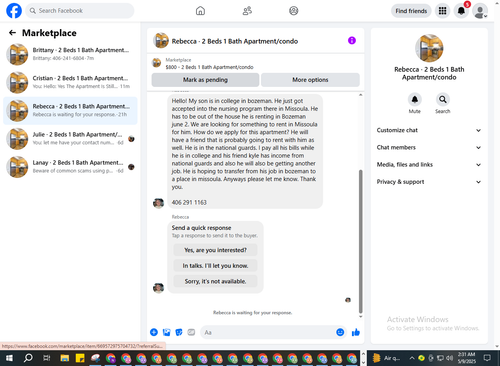The height and width of the screenshot is (366, 500).
Task: Mute the conversation bell icon
Action: [x=415, y=99]
